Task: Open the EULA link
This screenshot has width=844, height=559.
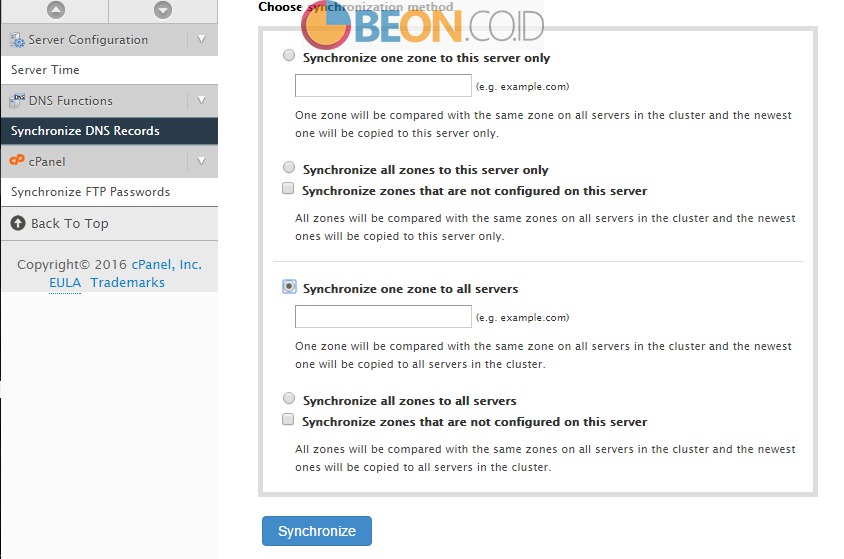Action: (65, 282)
